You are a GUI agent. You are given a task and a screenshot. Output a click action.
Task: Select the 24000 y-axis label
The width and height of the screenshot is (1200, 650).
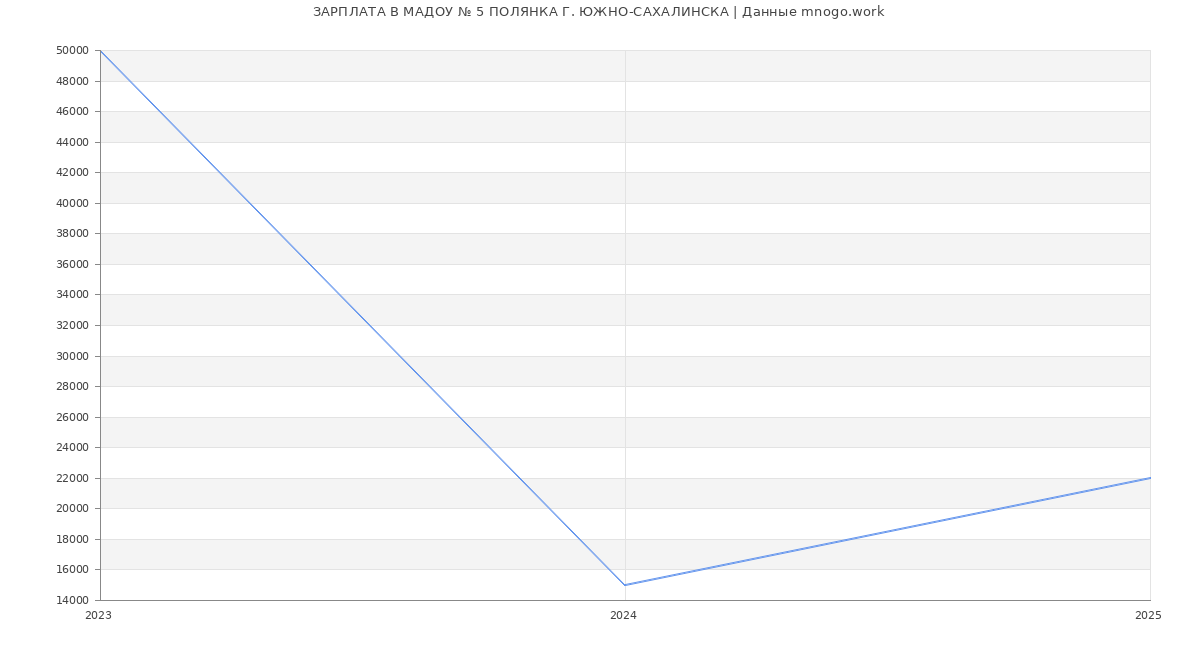tap(72, 447)
